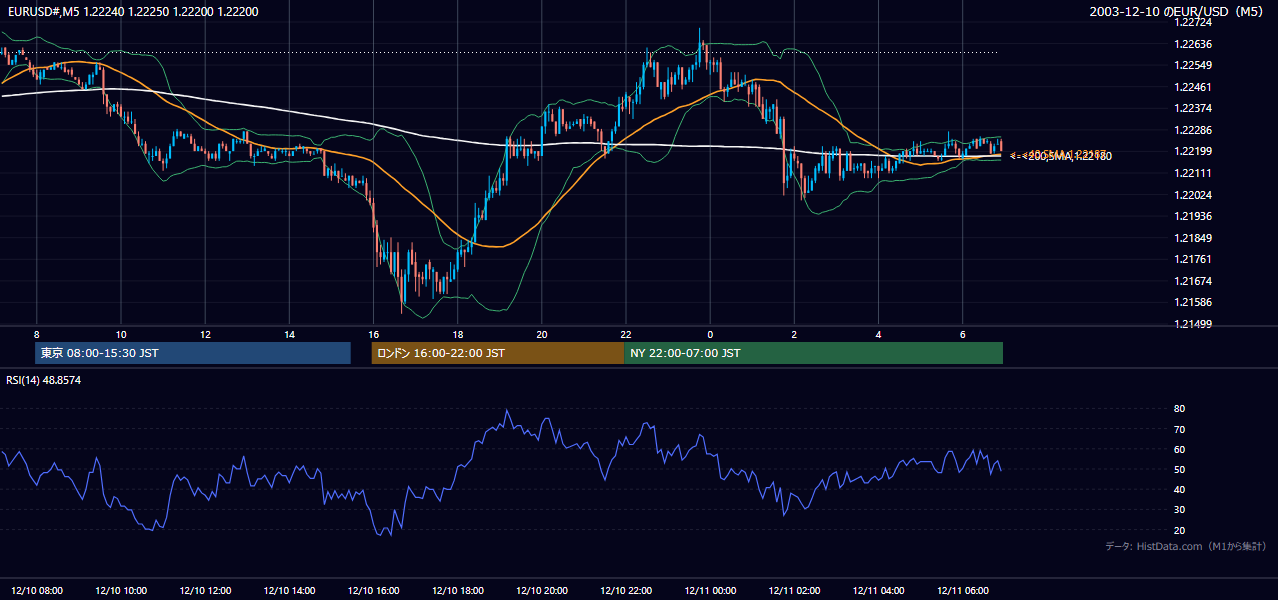Image resolution: width=1278 pixels, height=600 pixels.
Task: Click hour tick 16 under the price chart
Action: tap(373, 334)
